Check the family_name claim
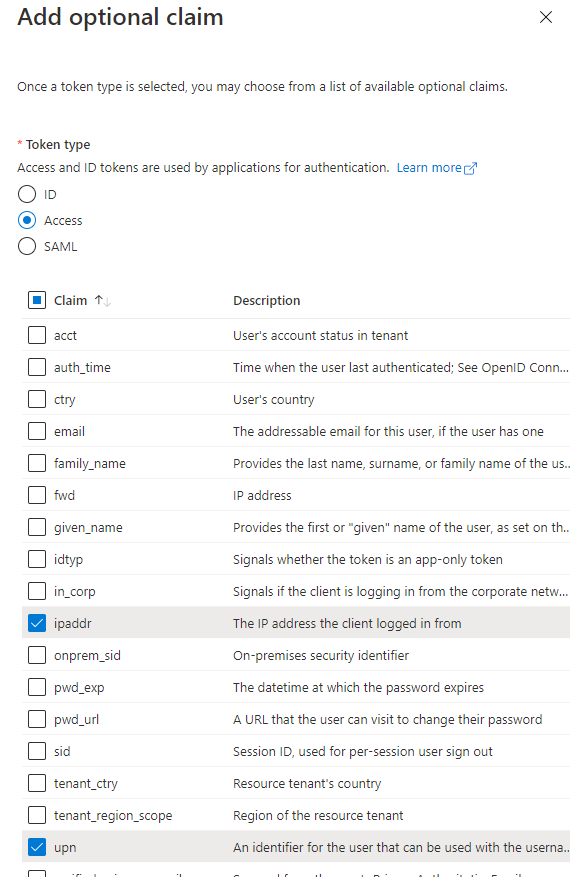The height and width of the screenshot is (877, 570). (37, 463)
